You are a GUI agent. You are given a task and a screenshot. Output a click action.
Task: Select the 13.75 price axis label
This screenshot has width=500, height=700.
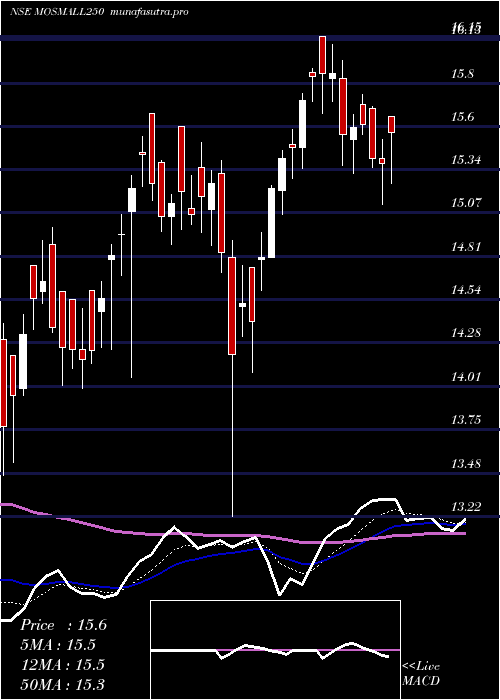[x=466, y=420]
